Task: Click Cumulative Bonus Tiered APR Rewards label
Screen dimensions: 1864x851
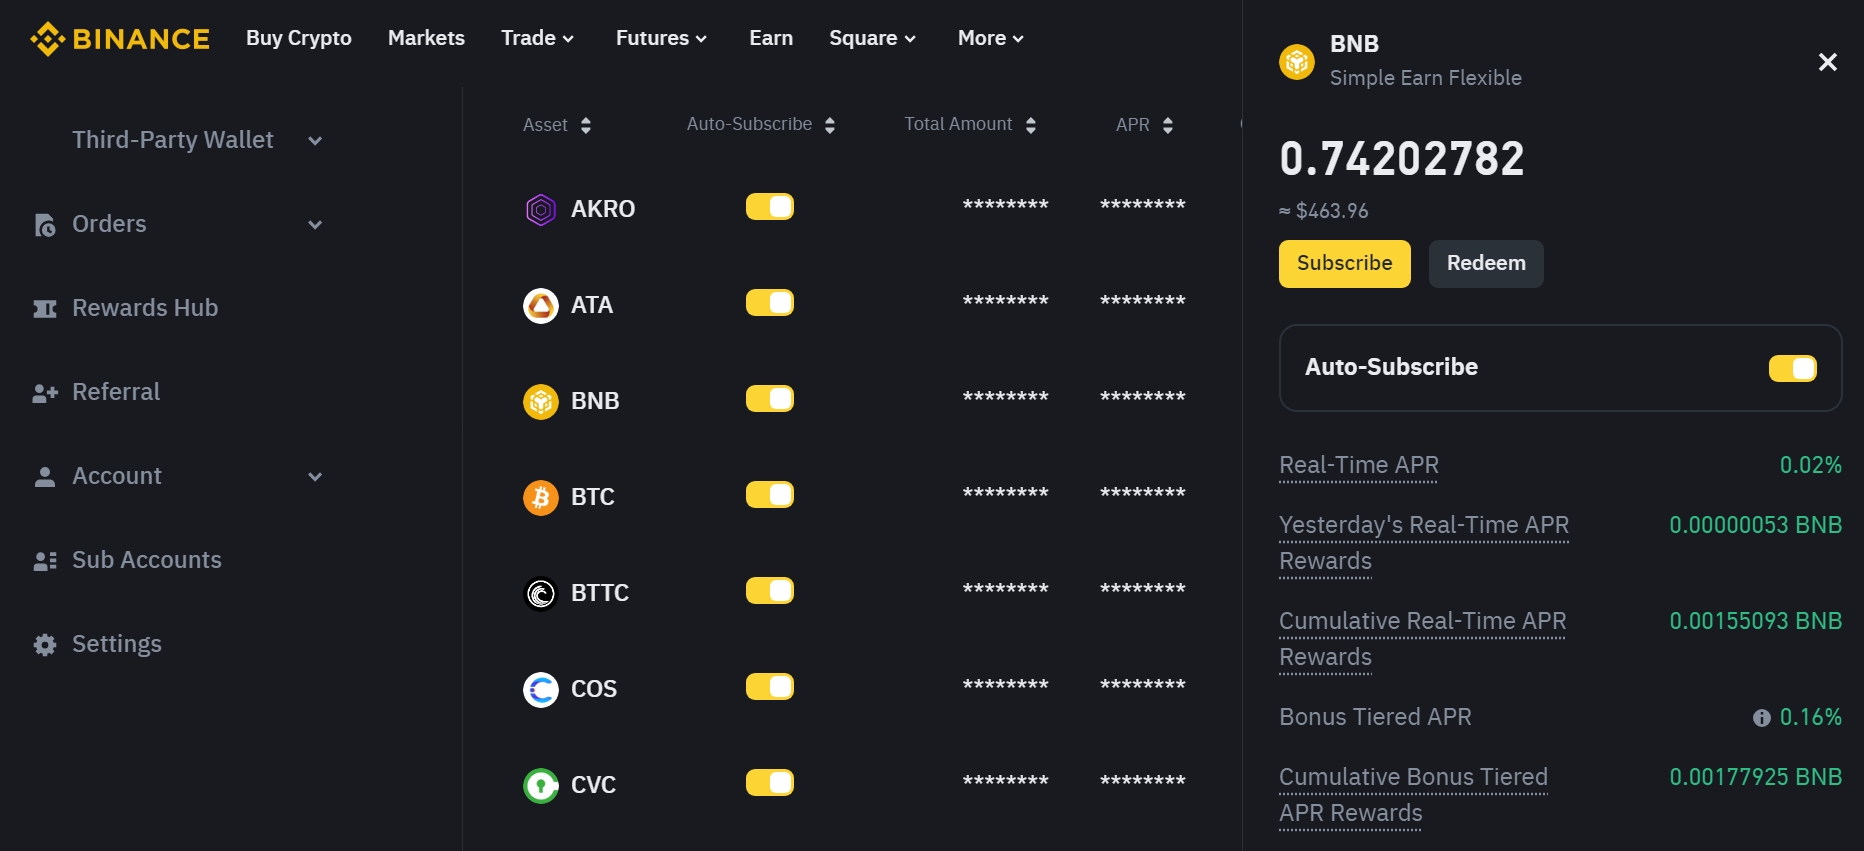Action: tap(1414, 795)
